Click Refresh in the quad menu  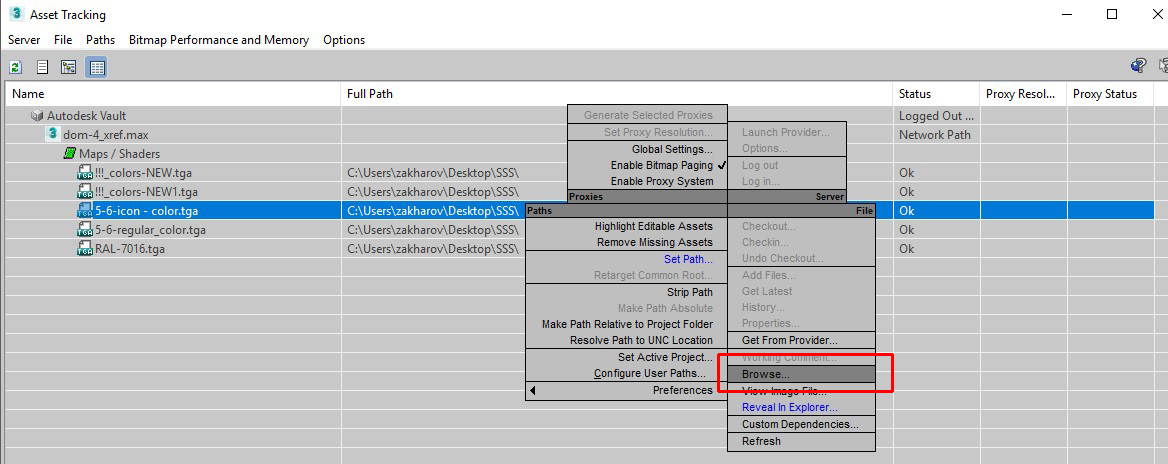click(x=761, y=441)
